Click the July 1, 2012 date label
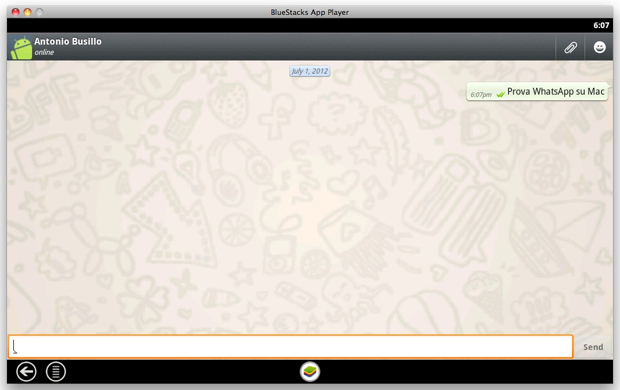The width and height of the screenshot is (620, 390). coord(310,71)
